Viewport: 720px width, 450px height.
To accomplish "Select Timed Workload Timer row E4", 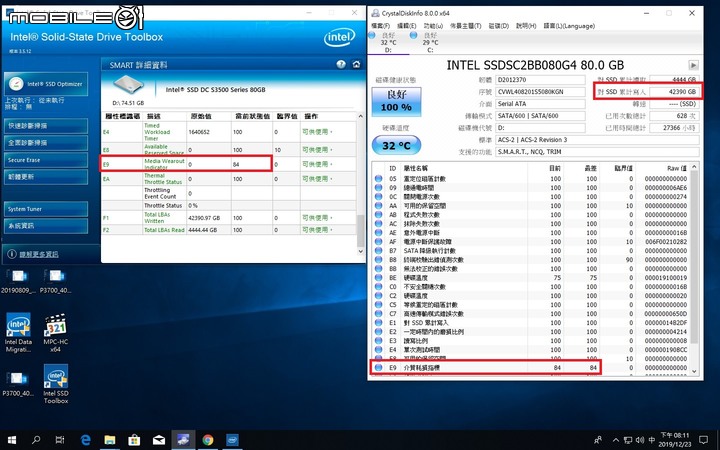I will pyautogui.click(x=229, y=132).
